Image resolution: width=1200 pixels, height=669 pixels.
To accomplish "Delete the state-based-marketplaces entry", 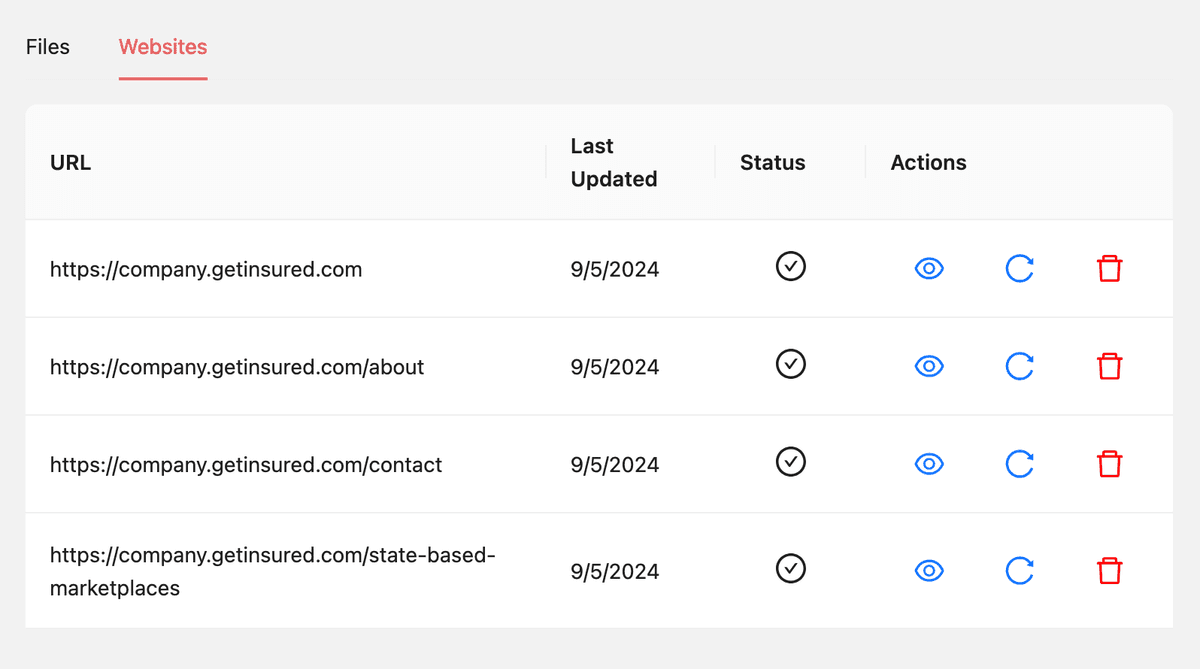I will [1109, 570].
